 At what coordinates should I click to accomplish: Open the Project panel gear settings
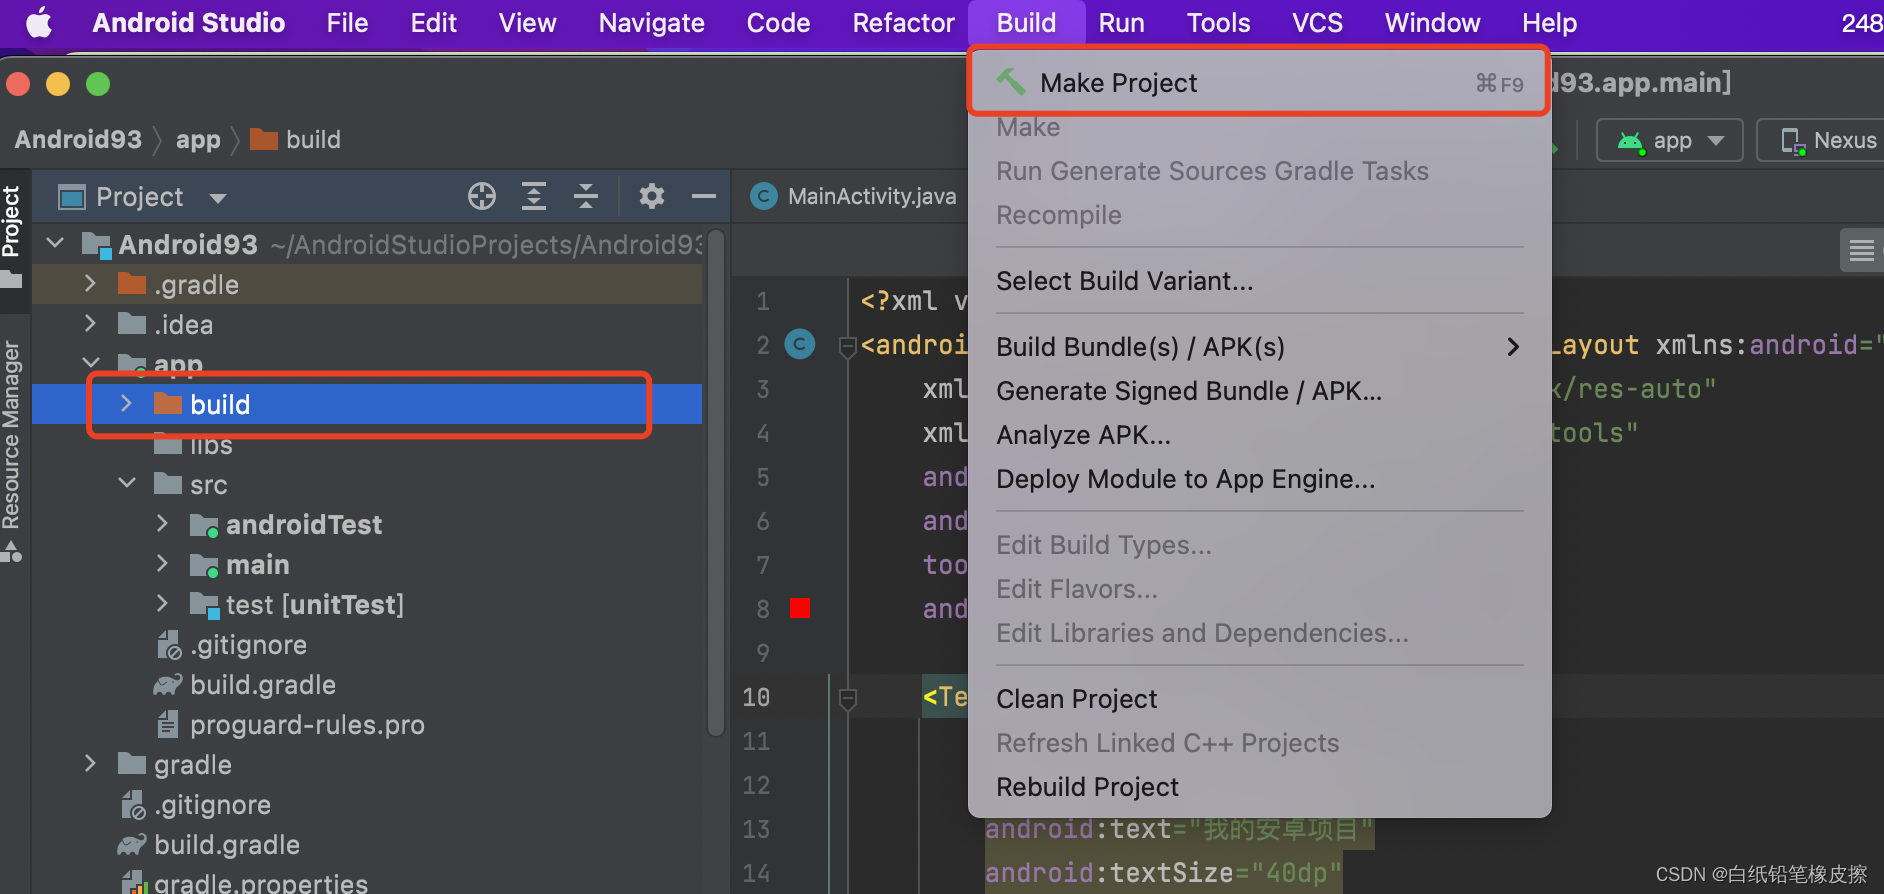(x=652, y=196)
